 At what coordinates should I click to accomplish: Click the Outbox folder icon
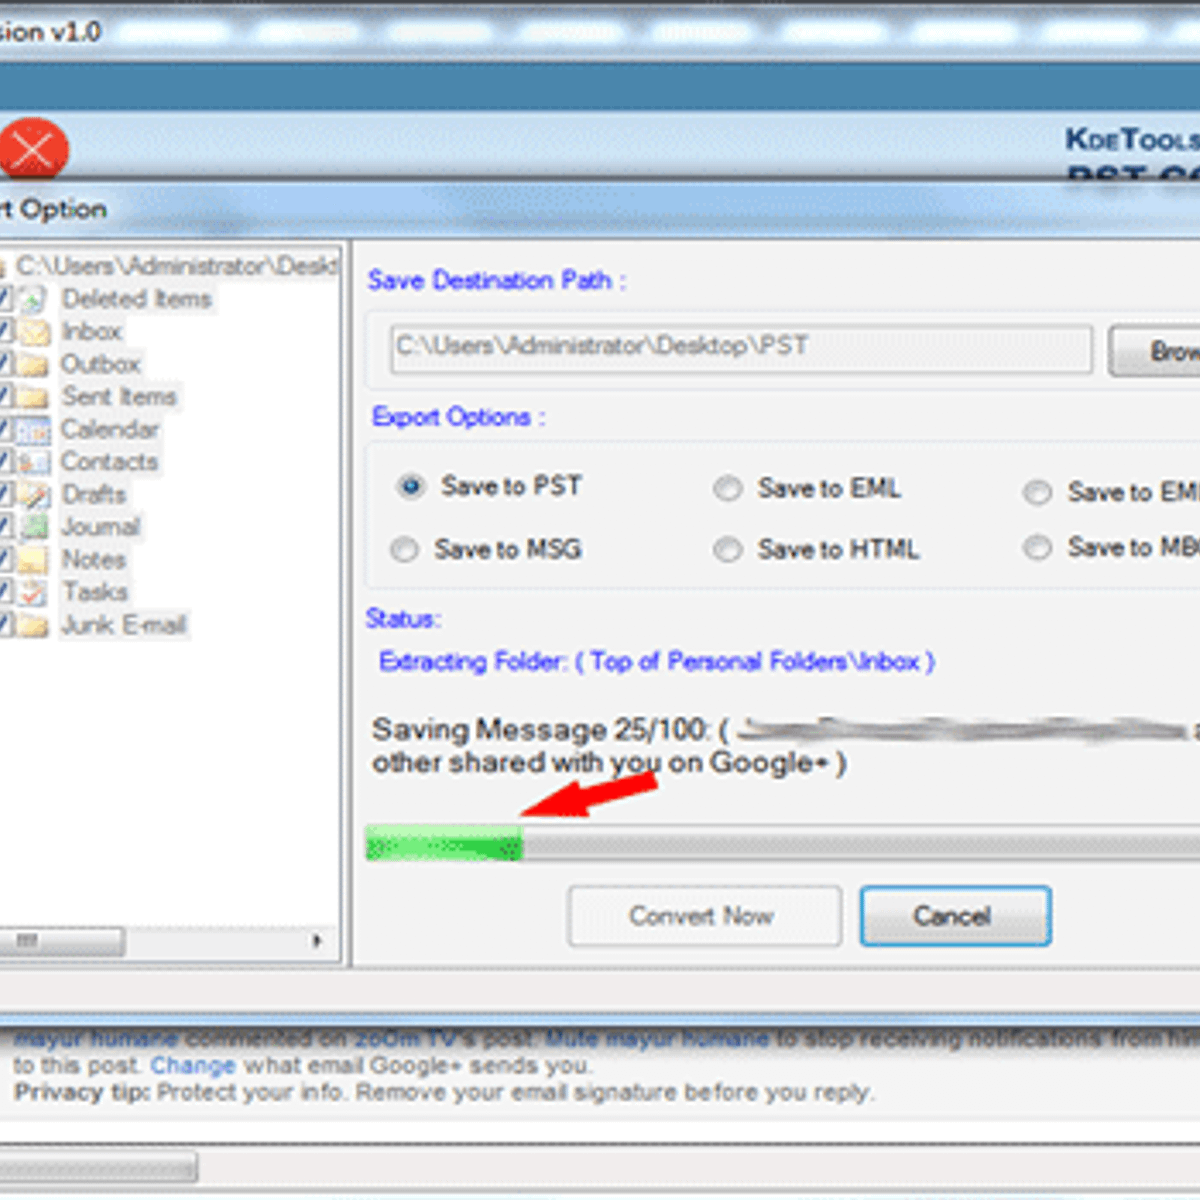33,364
